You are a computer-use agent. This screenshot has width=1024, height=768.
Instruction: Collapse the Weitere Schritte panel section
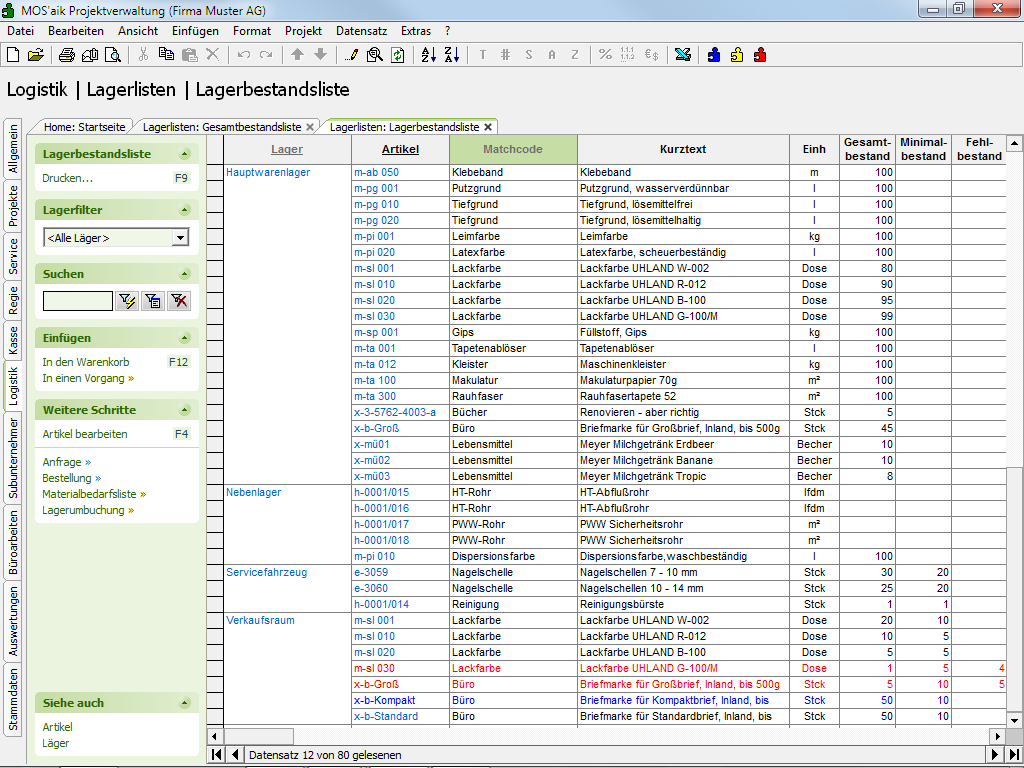point(184,410)
